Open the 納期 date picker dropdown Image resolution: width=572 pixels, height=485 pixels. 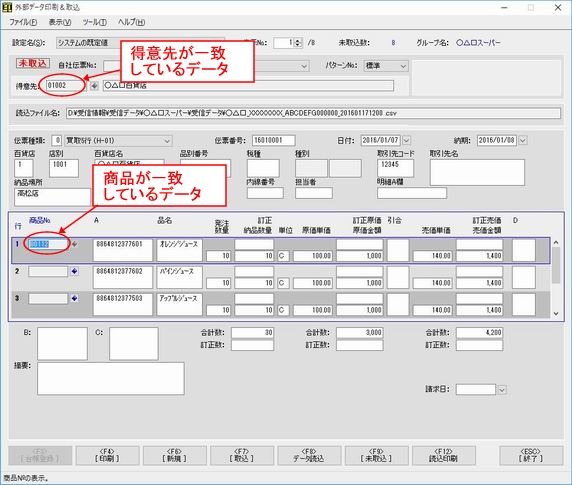[x=523, y=140]
